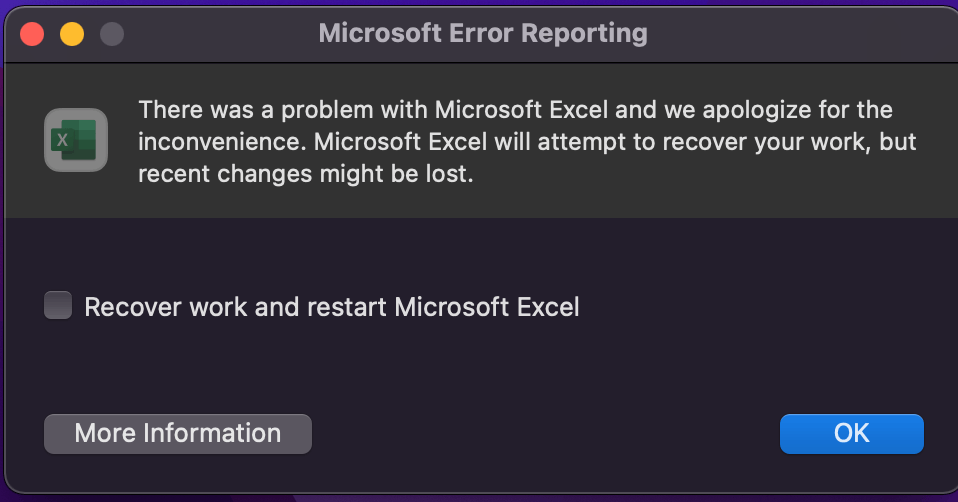The image size is (958, 502).
Task: Click the gray More Information button label
Action: pyautogui.click(x=178, y=433)
